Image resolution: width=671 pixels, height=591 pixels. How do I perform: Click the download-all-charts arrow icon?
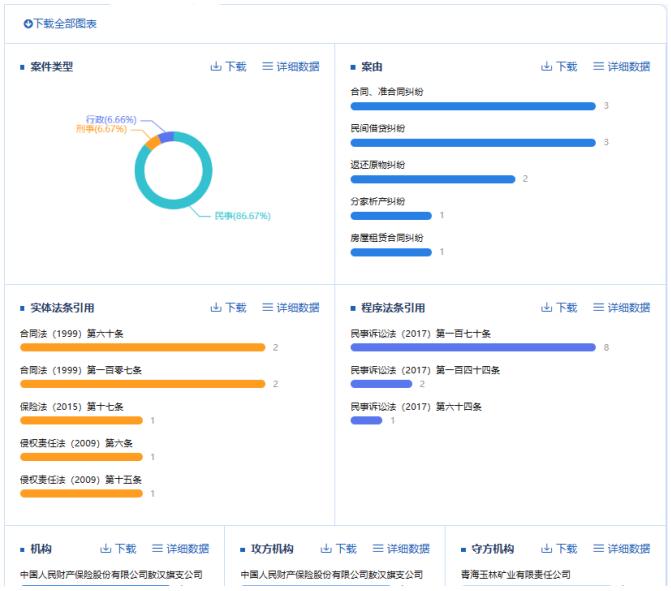tap(28, 23)
